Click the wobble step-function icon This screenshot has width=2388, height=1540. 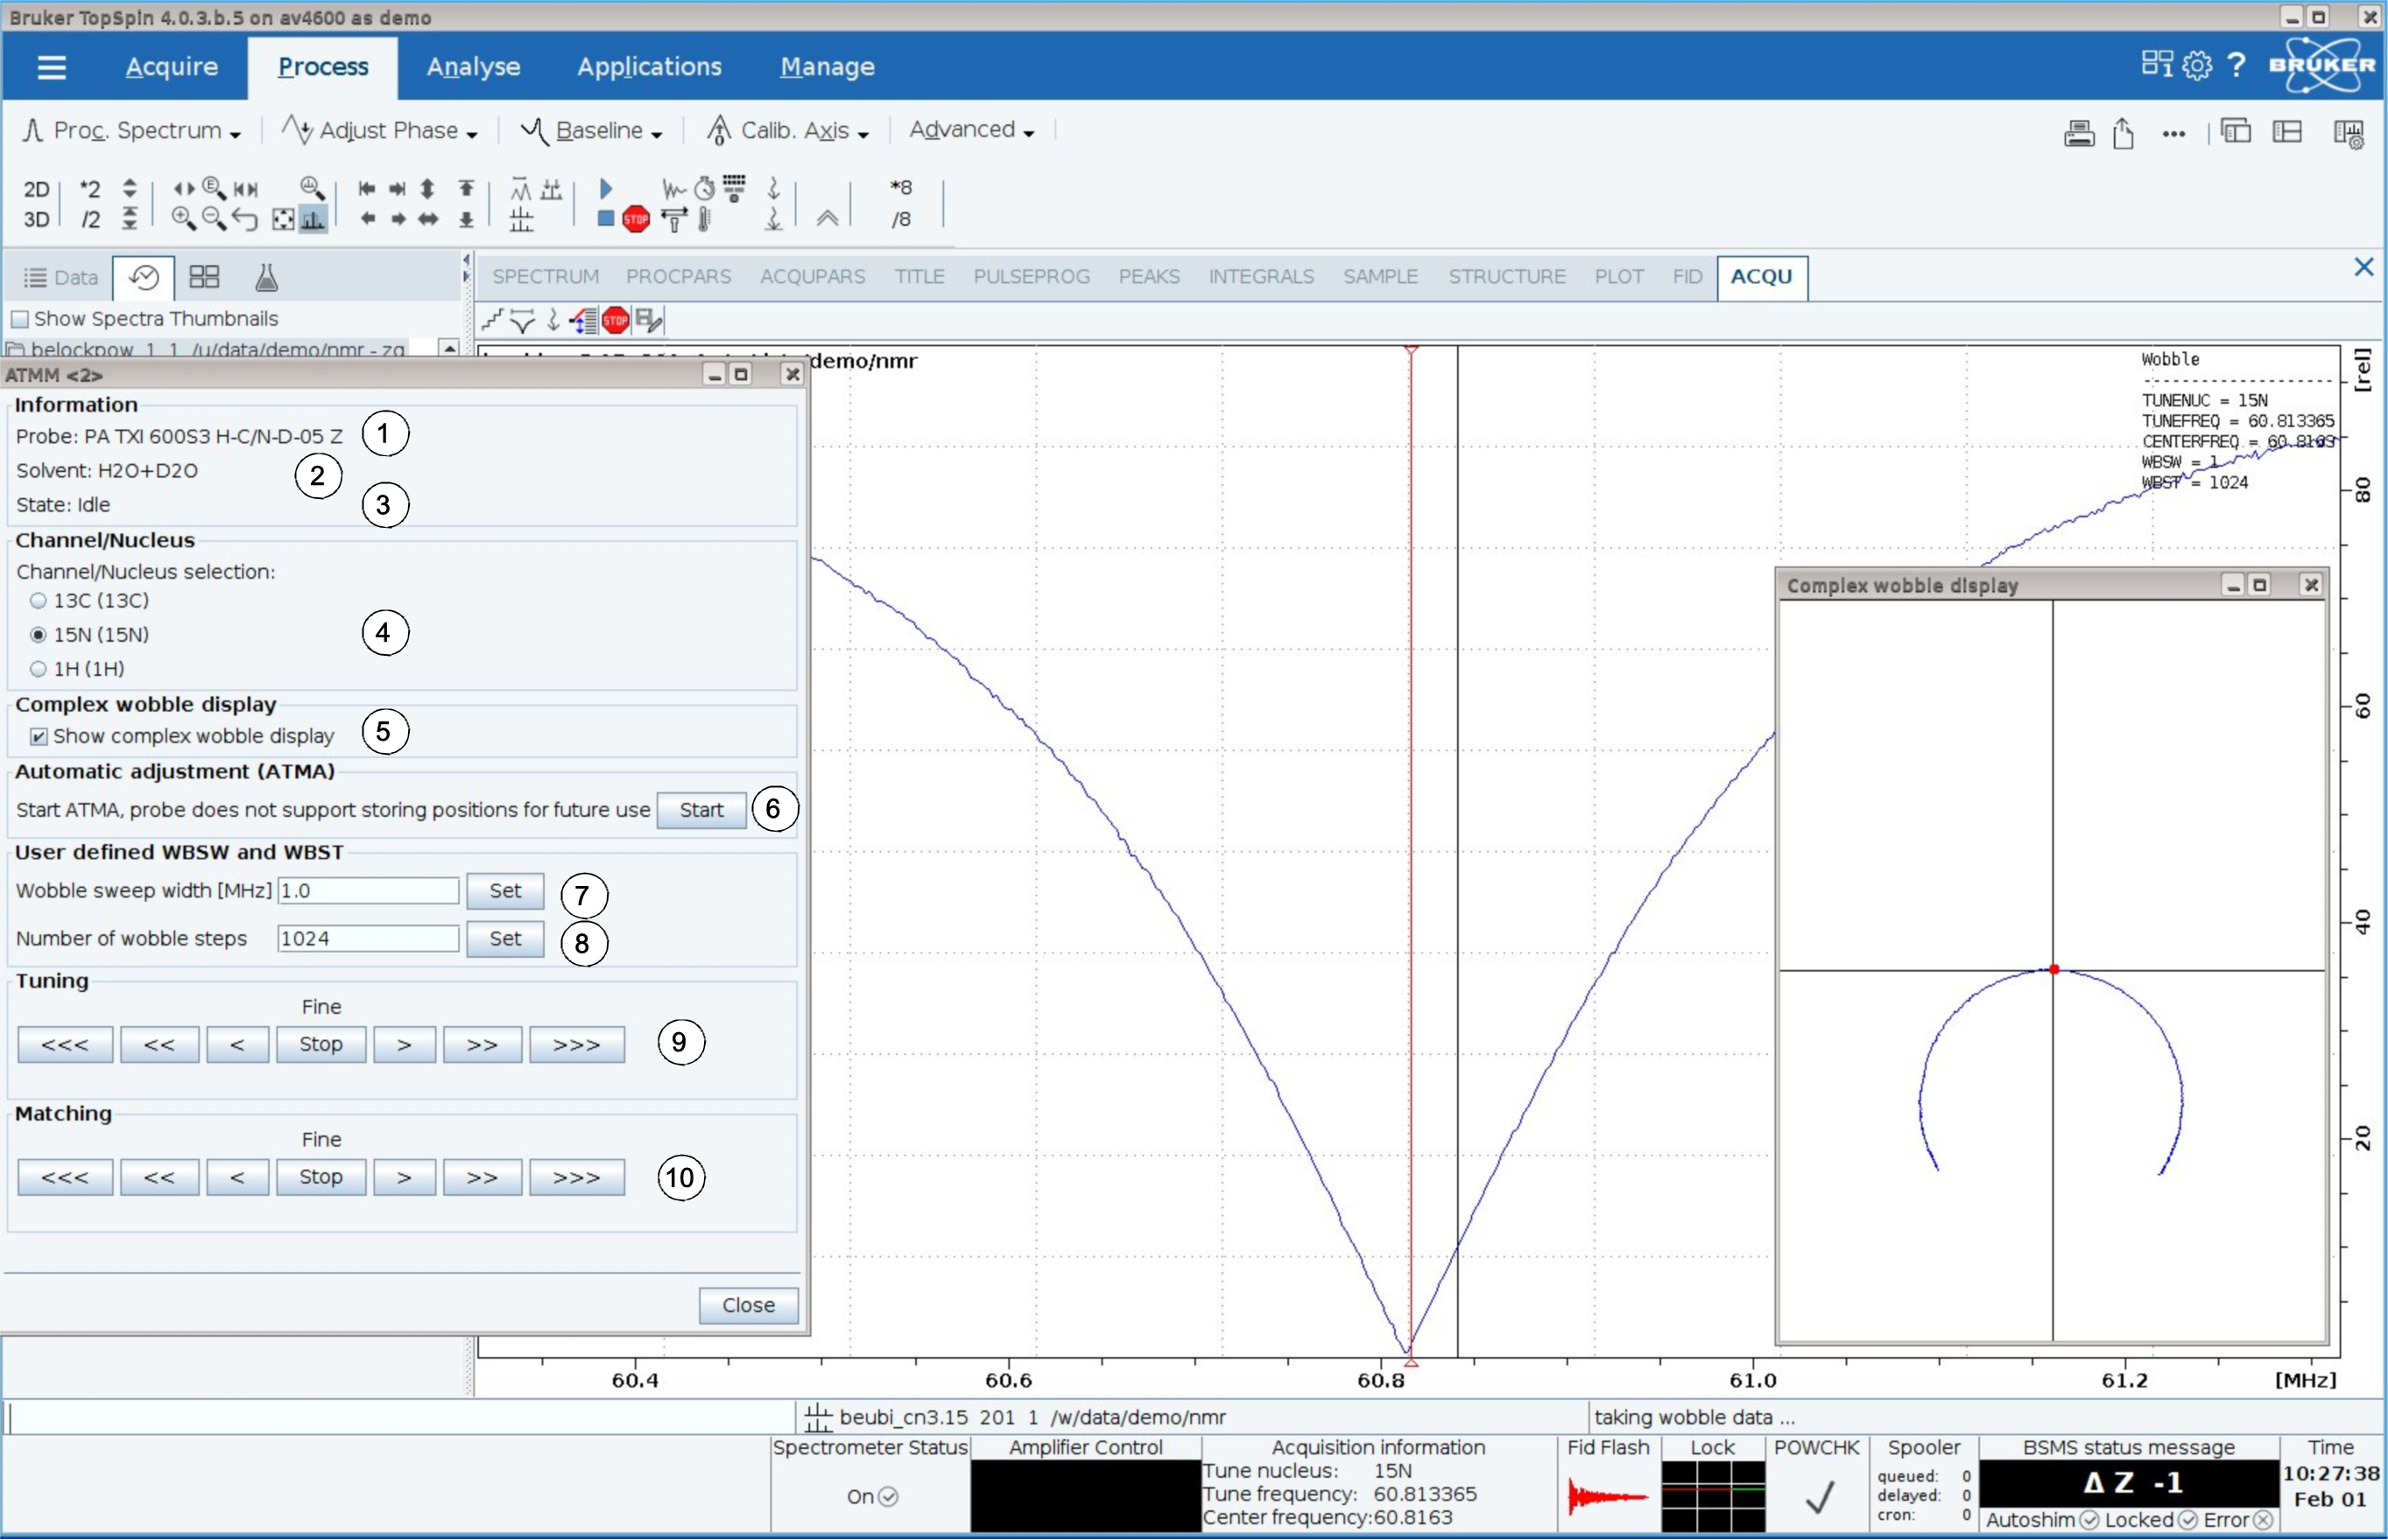[493, 321]
